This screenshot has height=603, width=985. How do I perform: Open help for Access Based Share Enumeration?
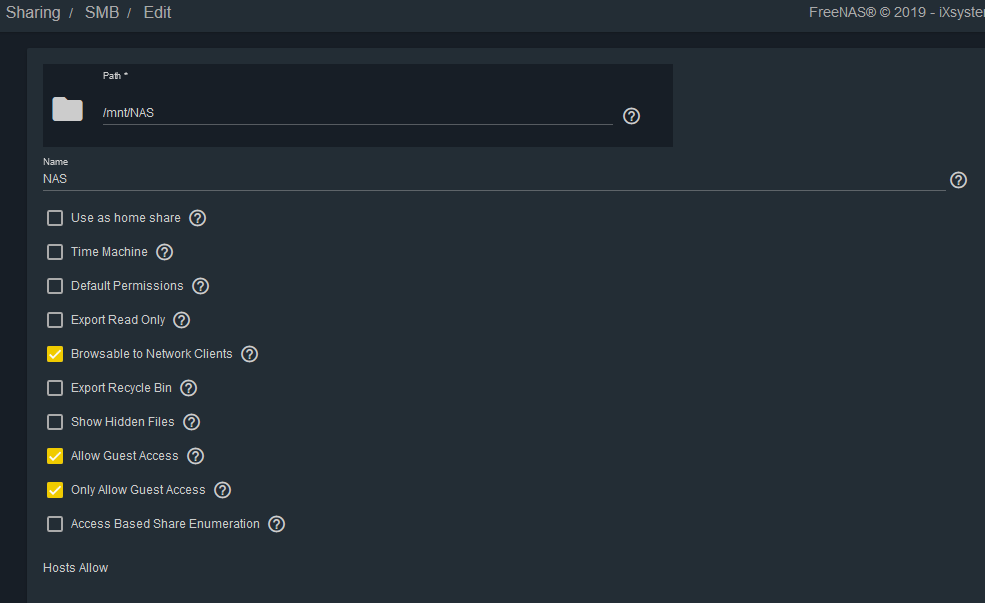[x=276, y=524]
